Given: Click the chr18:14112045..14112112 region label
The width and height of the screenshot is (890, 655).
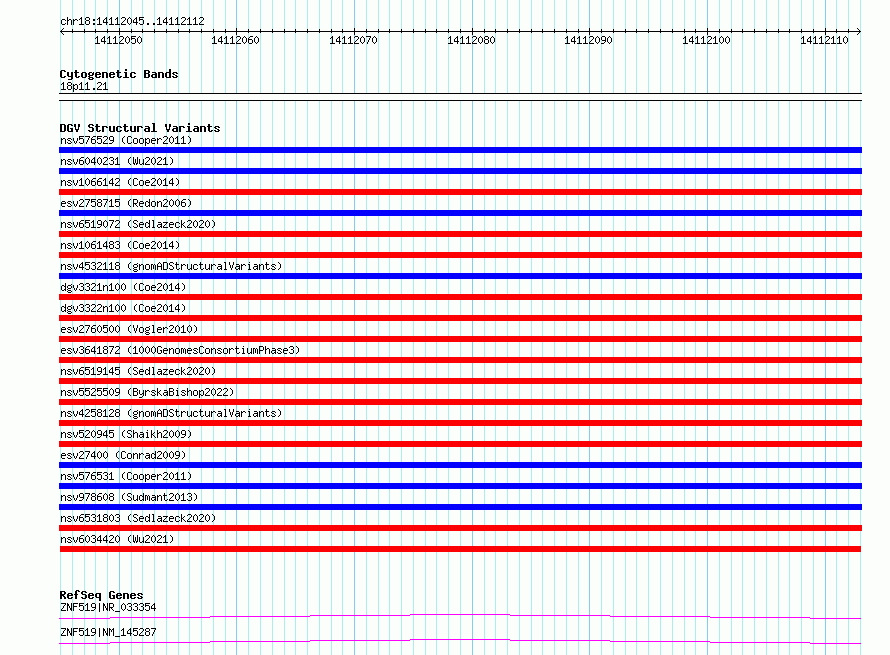Looking at the screenshot, I should coord(132,22).
